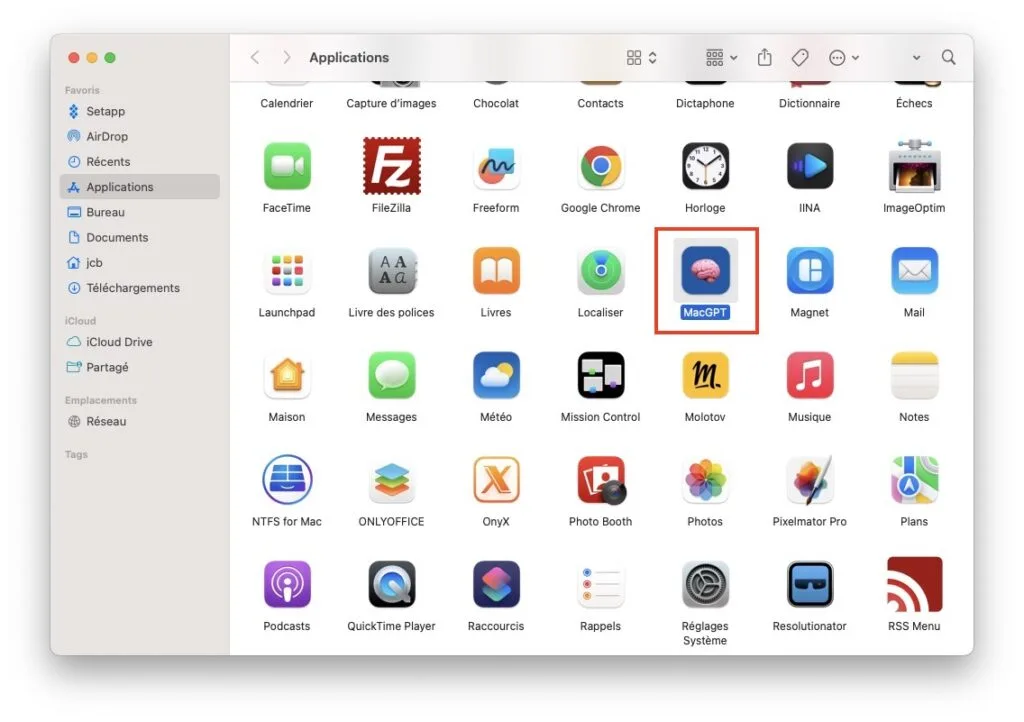Open the group-by options dropdown

tap(722, 57)
